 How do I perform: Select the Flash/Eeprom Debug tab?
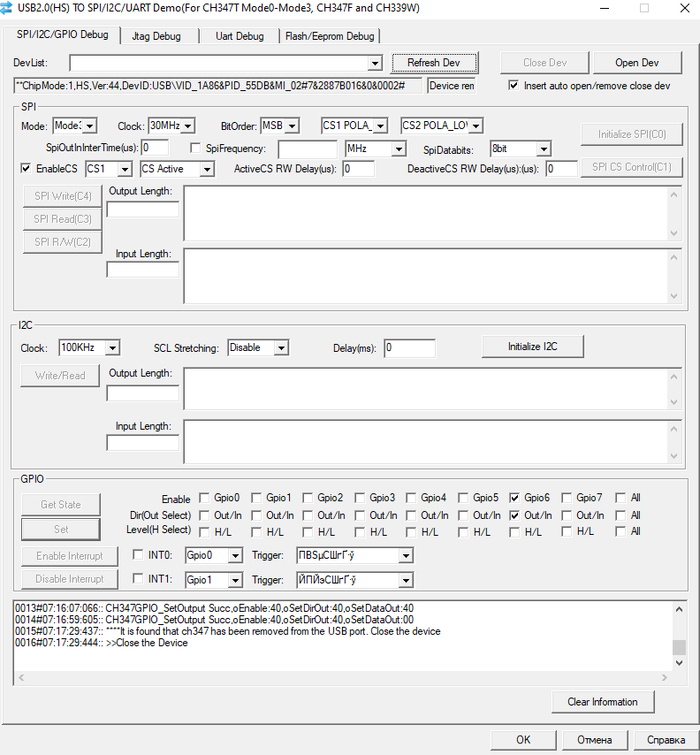329,36
